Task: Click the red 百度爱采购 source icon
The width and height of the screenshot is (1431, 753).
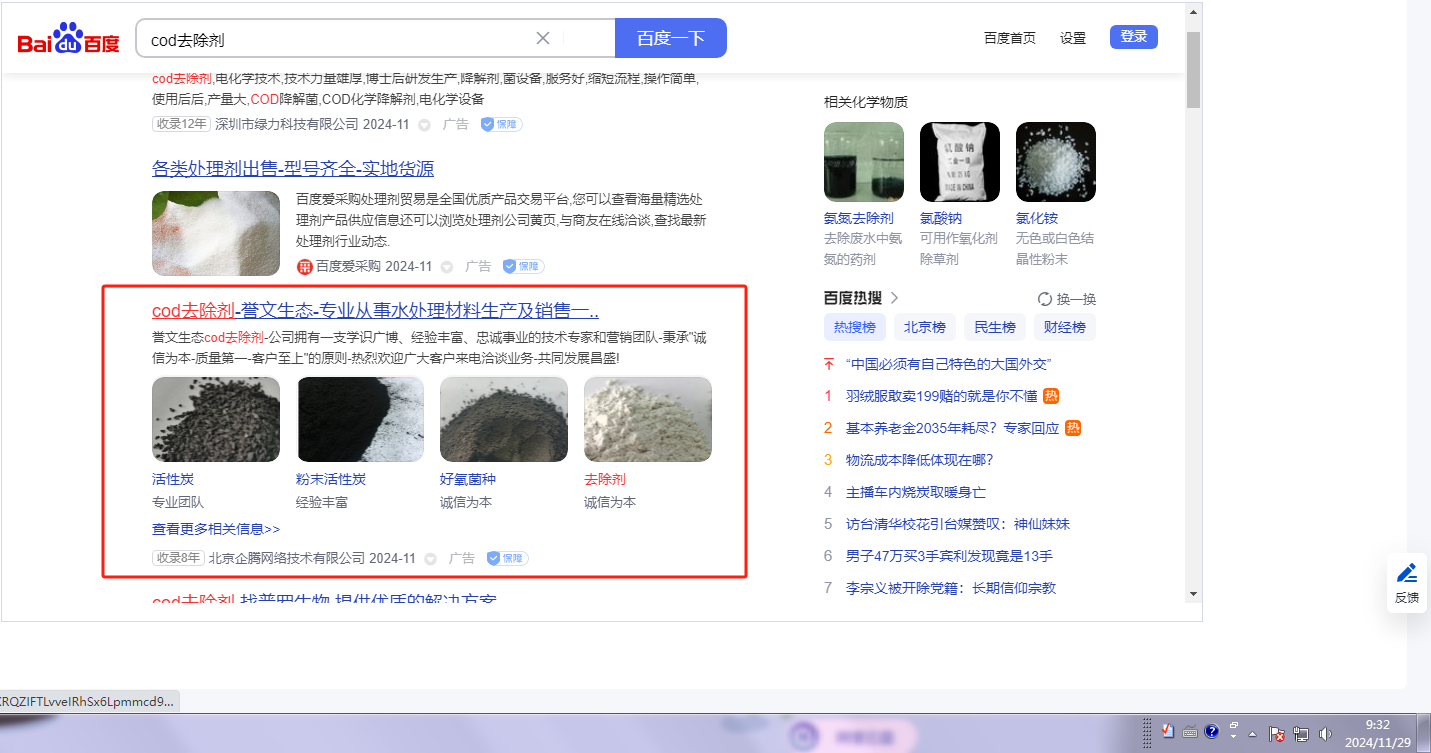Action: point(305,267)
